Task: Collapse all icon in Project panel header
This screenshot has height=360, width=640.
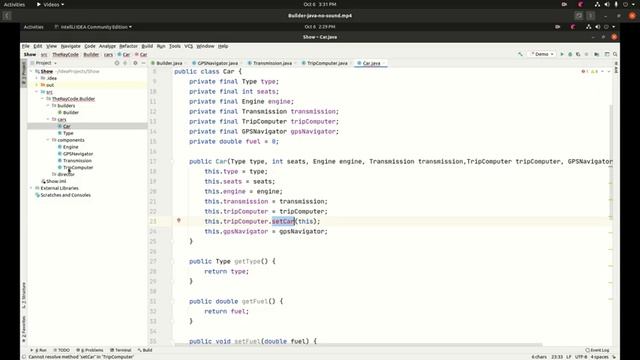Action: pyautogui.click(x=125, y=63)
